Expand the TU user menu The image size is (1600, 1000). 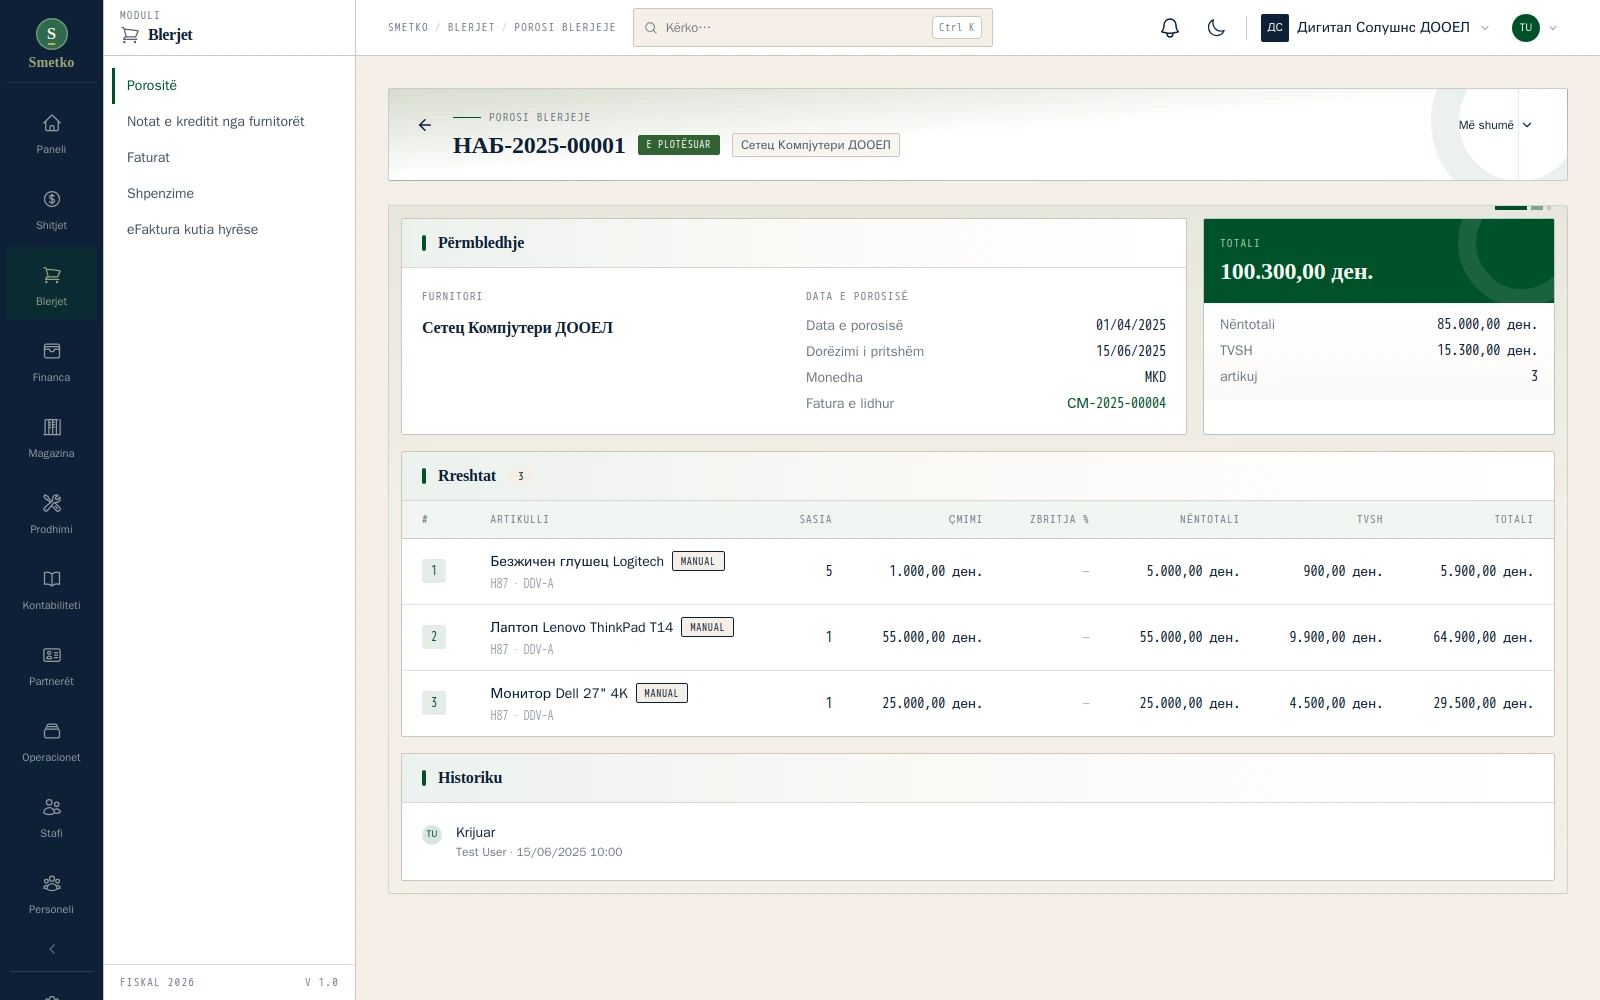coord(1535,28)
